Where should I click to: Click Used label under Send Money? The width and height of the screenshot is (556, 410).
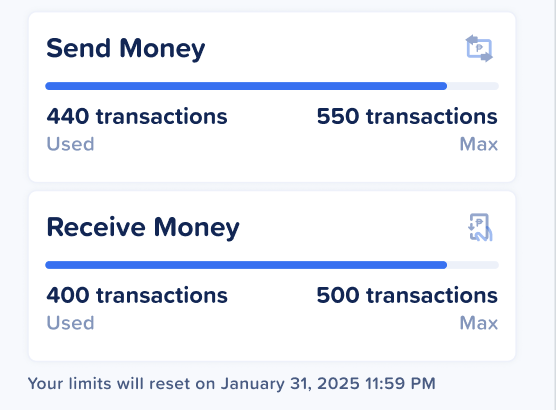[x=70, y=144]
